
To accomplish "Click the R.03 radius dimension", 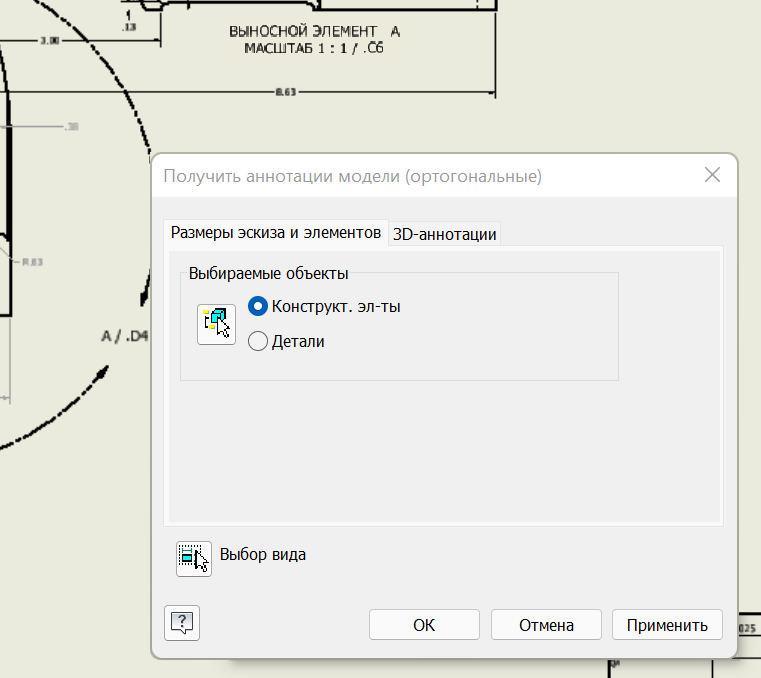I will [x=33, y=262].
